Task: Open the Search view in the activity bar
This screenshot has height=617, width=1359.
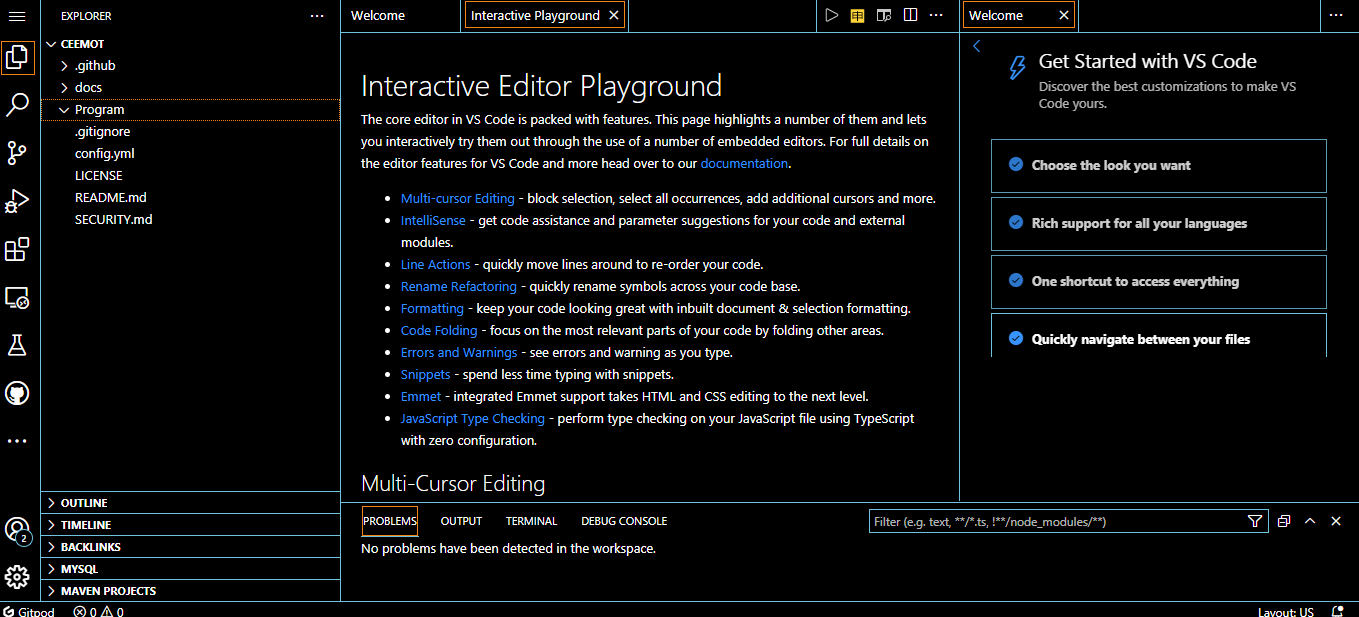Action: [17, 104]
